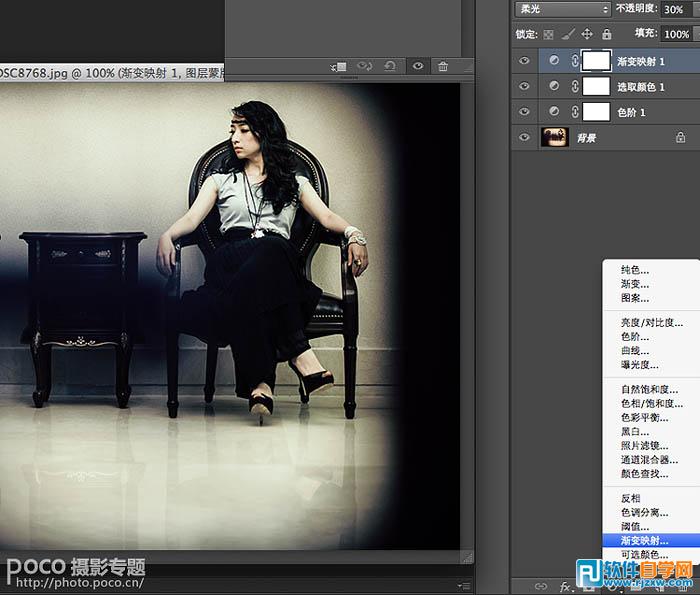Screen dimensions: 700x595
Task: Click the view previous state icon
Action: (x=364, y=66)
